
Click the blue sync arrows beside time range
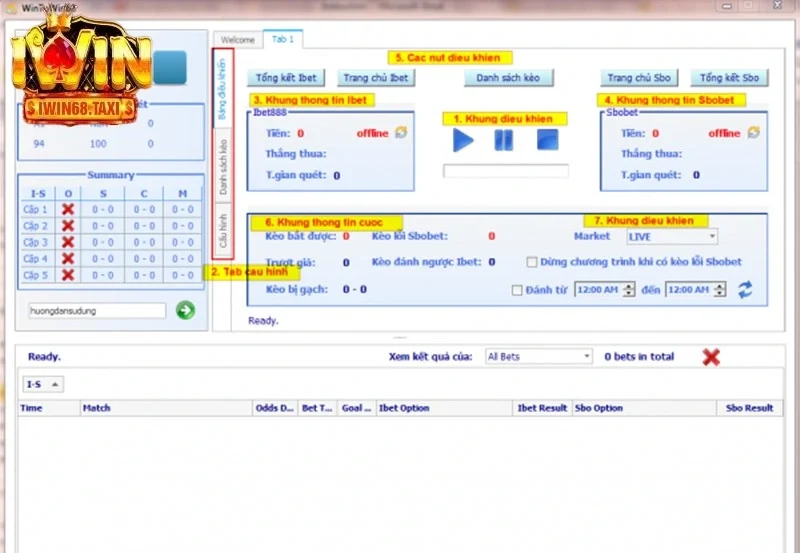click(745, 289)
